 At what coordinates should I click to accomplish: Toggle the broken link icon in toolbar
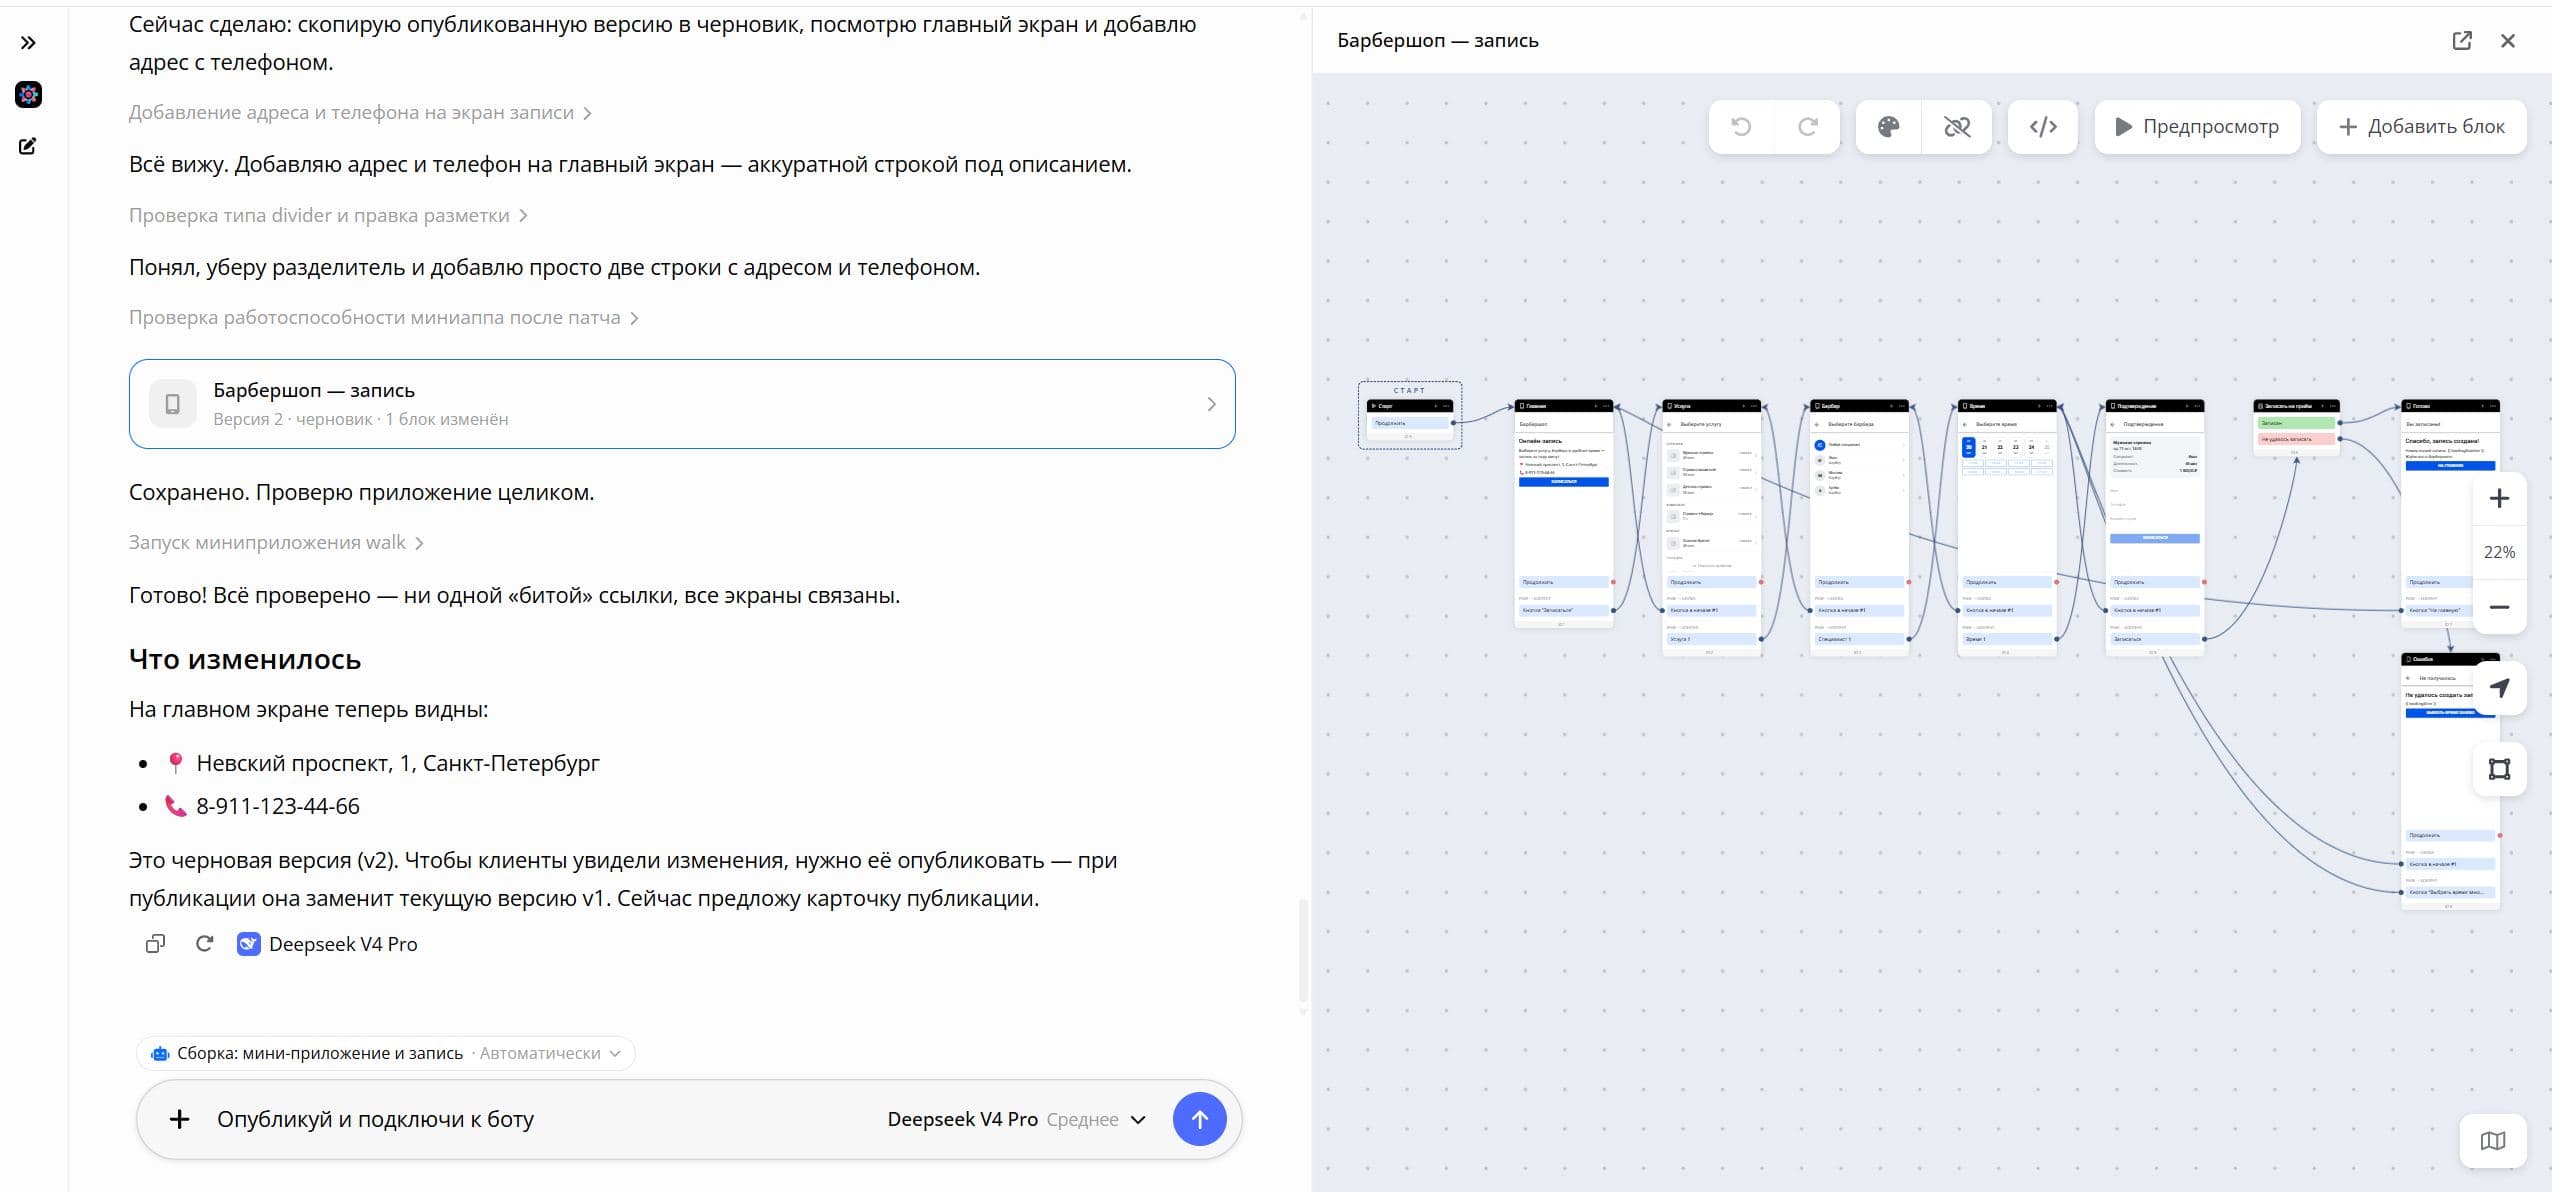pos(1956,127)
